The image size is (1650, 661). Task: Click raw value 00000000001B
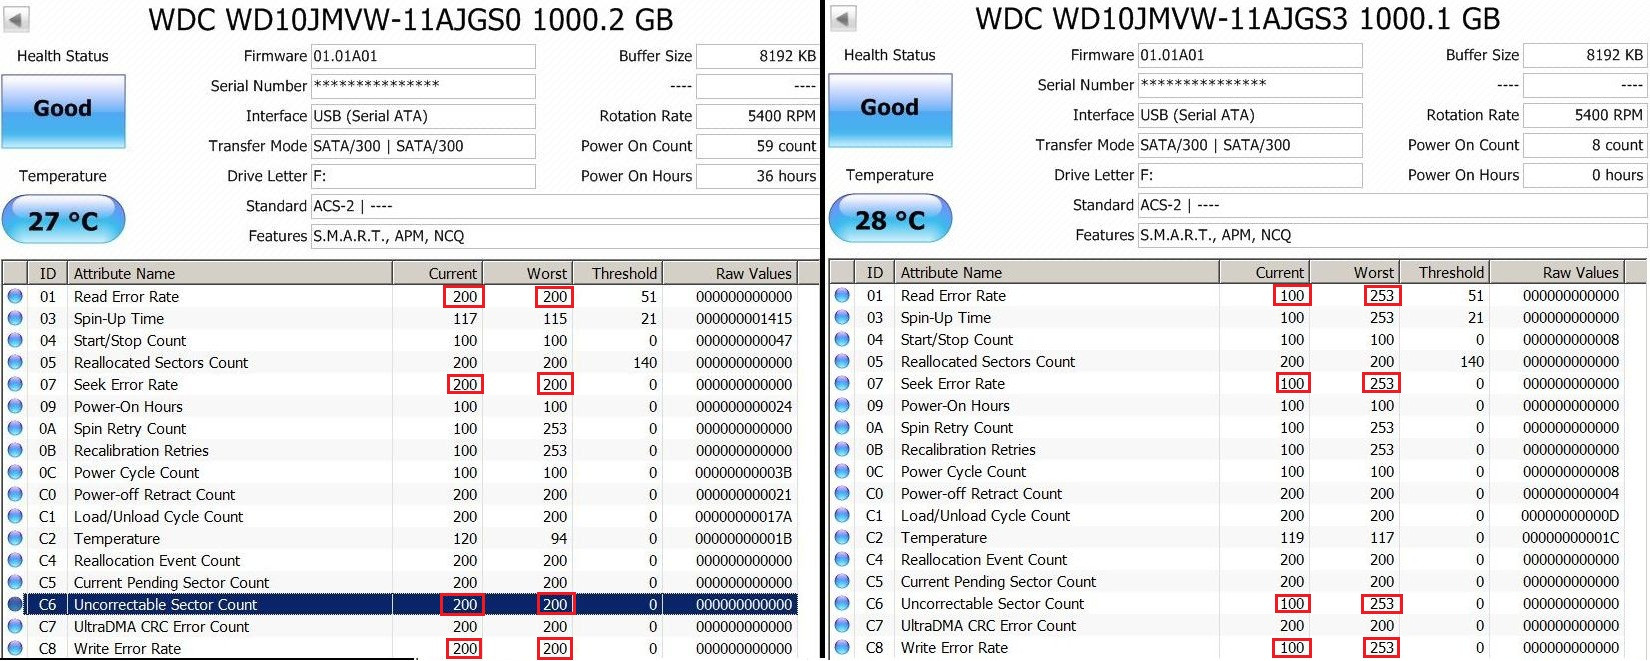coord(744,538)
